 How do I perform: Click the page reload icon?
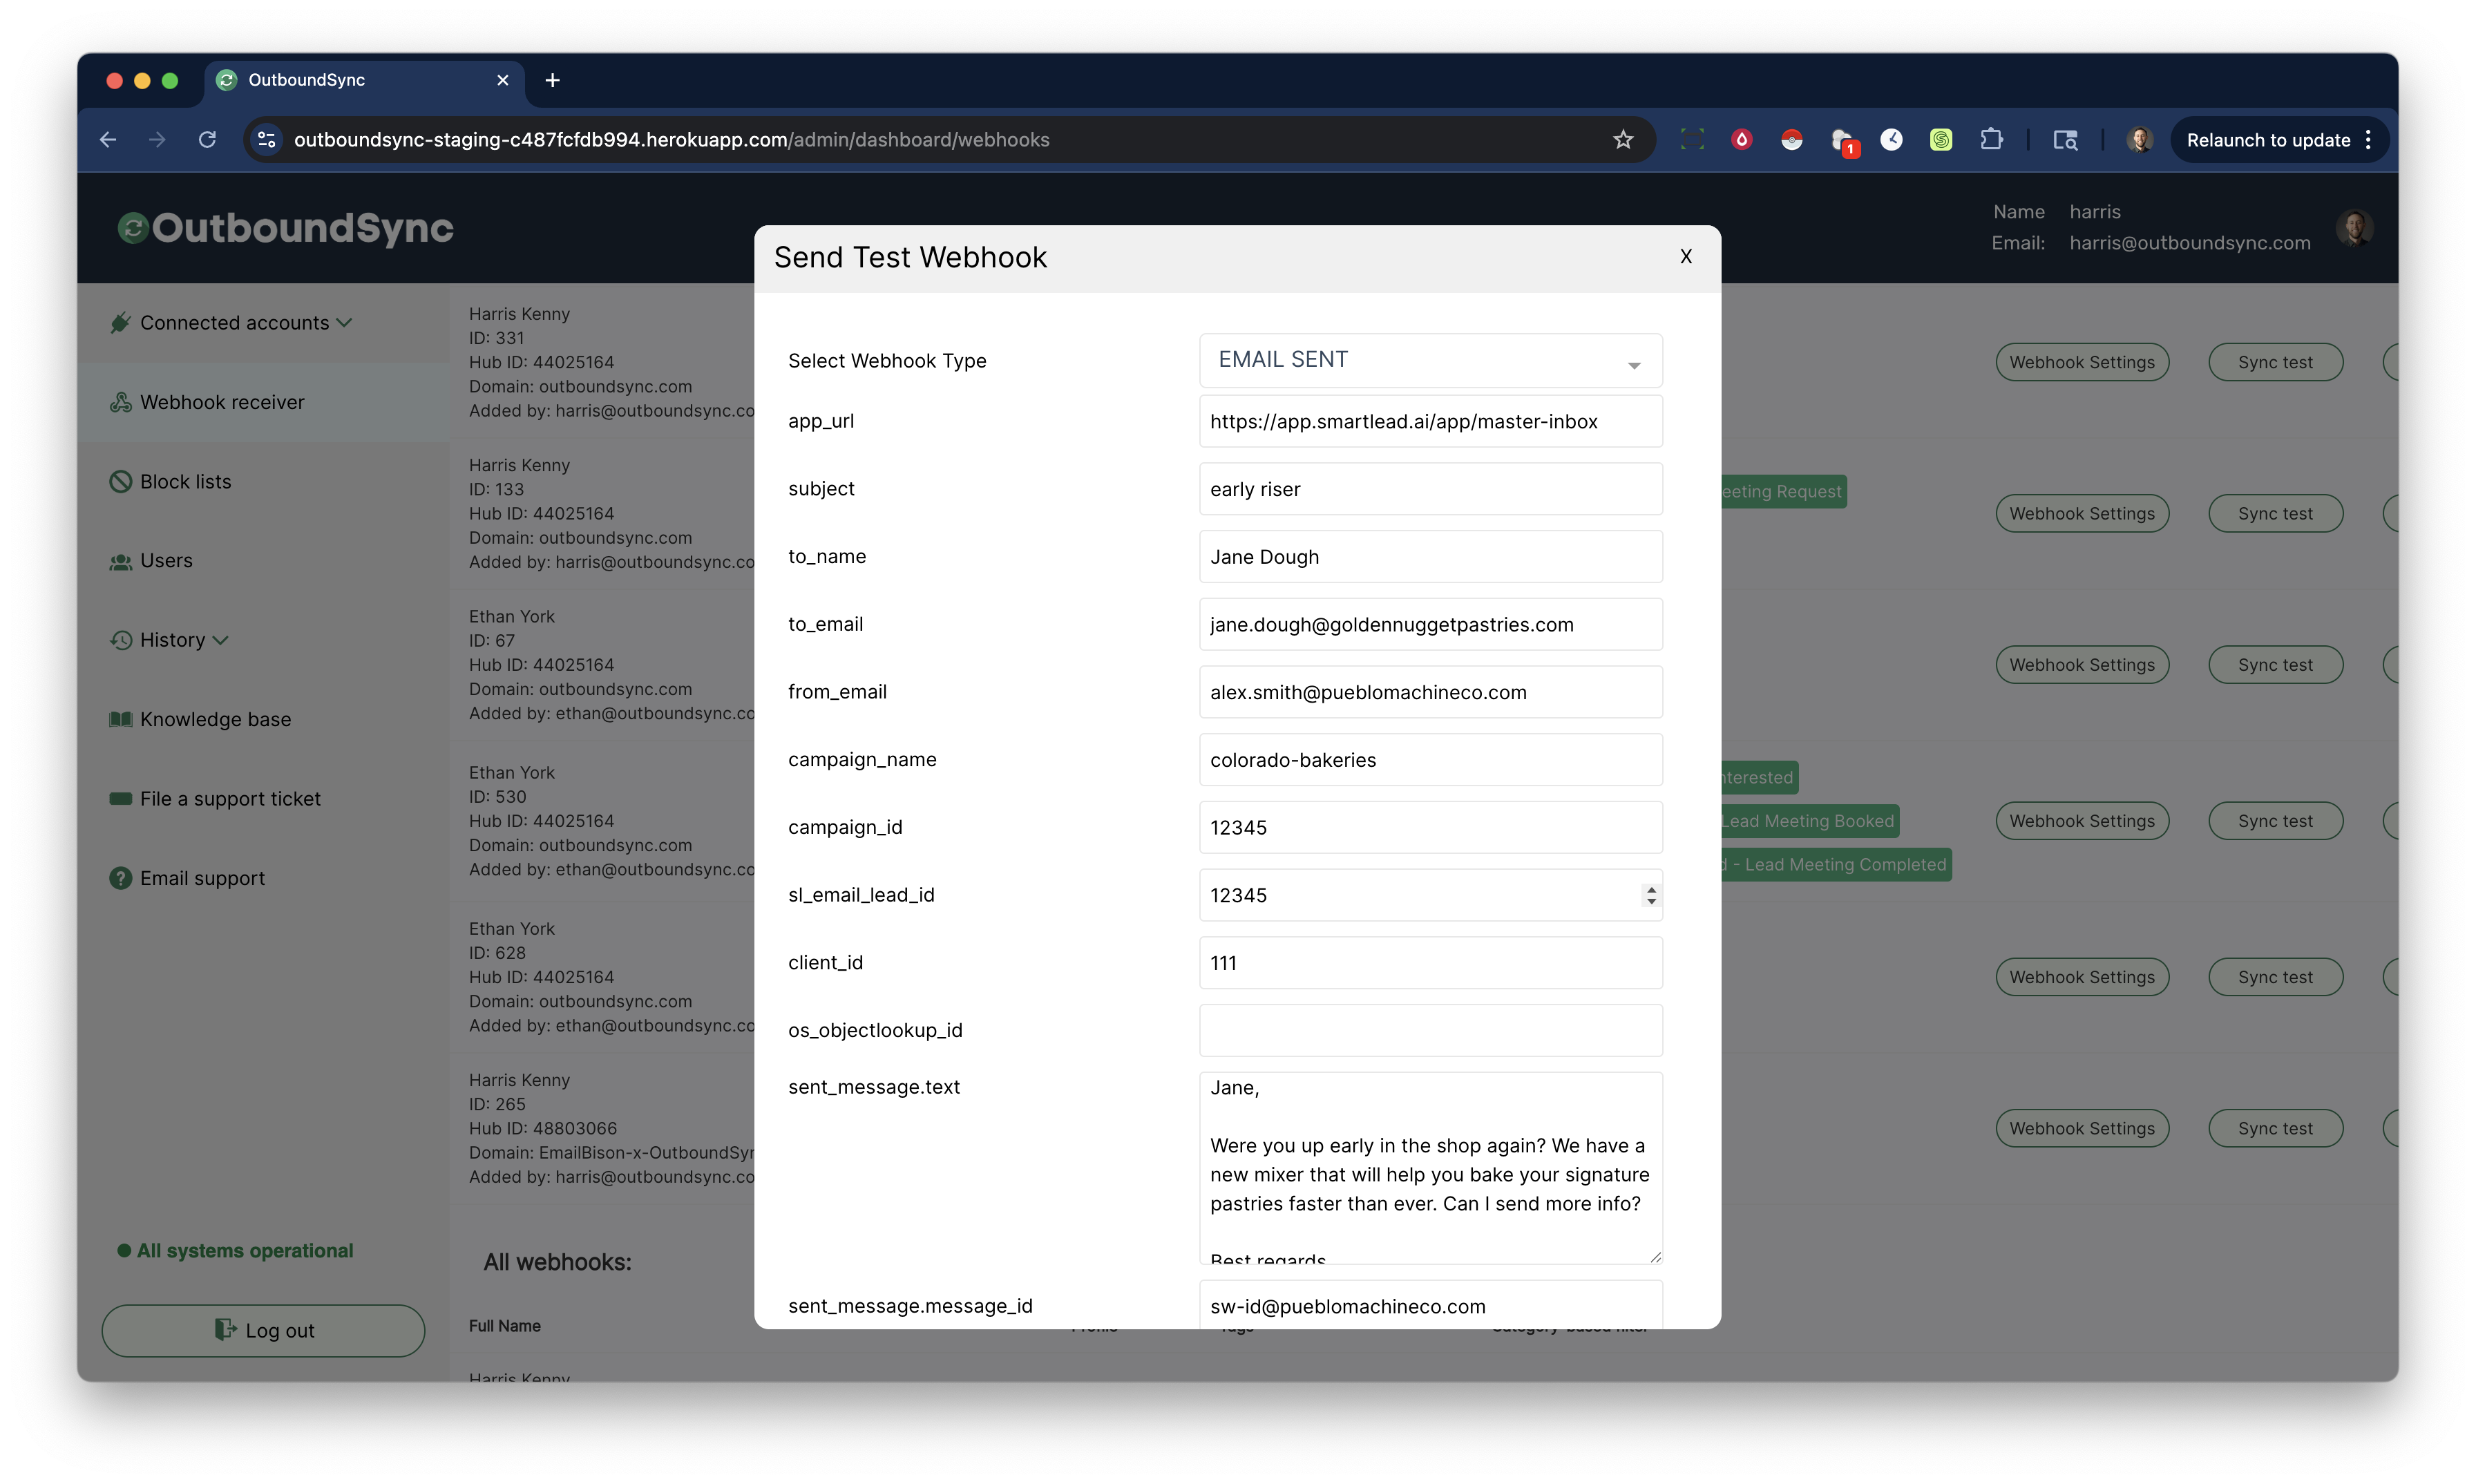207,139
